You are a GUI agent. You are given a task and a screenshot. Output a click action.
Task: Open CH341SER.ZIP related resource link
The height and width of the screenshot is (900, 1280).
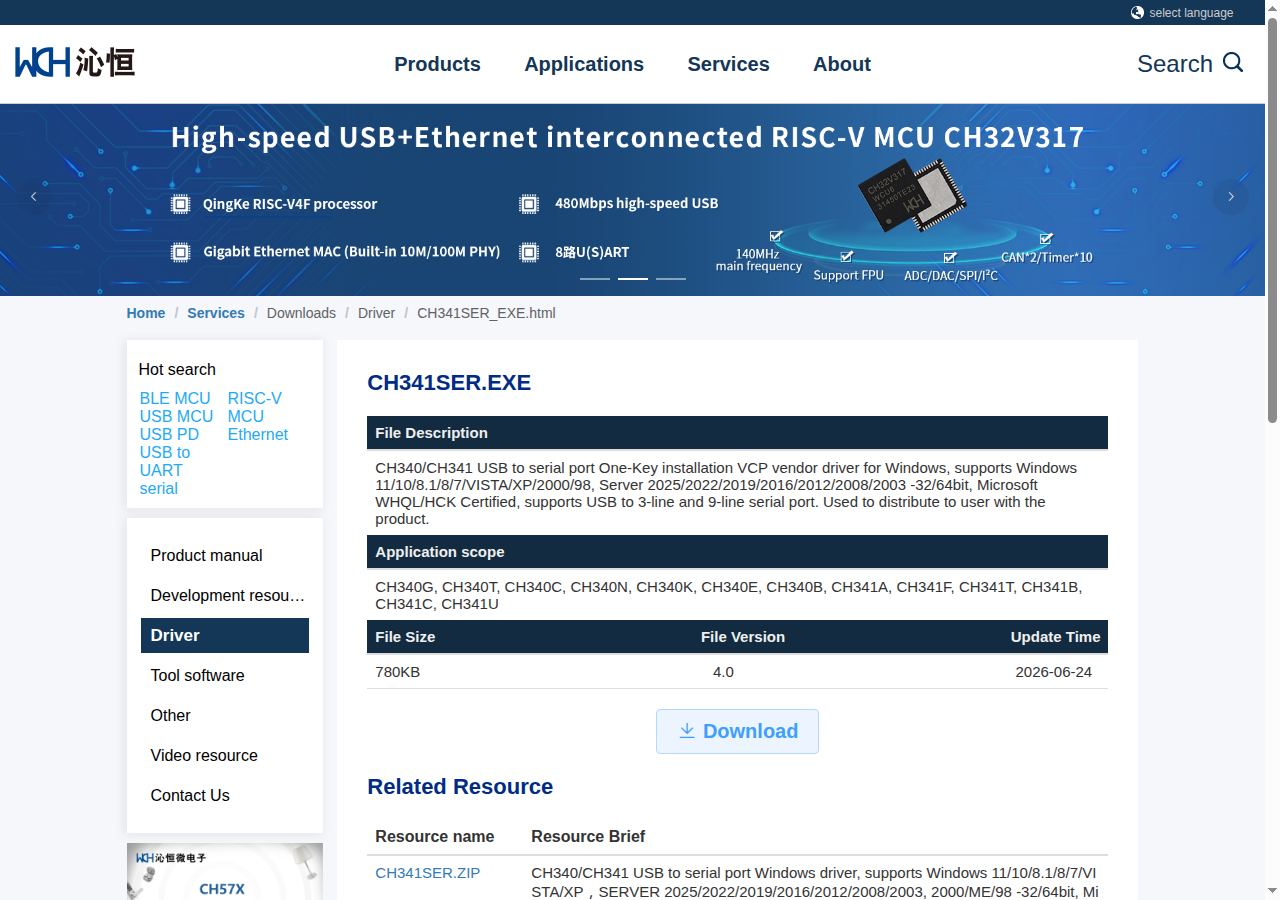pyautogui.click(x=427, y=873)
